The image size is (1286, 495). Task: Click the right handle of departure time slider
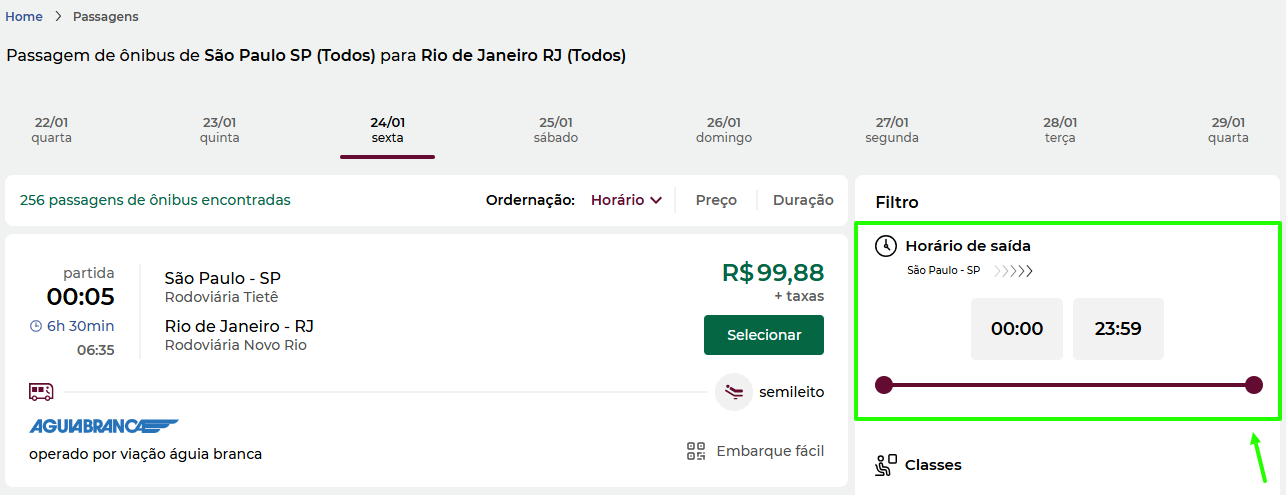tap(1254, 385)
